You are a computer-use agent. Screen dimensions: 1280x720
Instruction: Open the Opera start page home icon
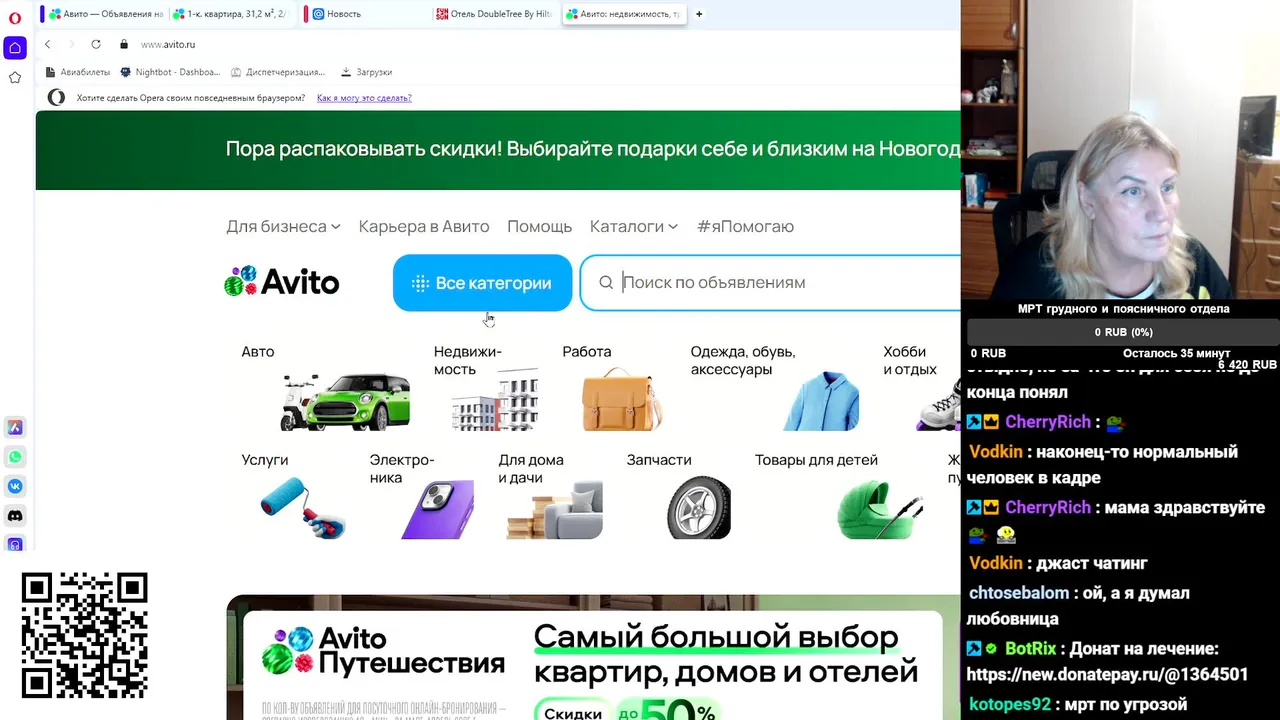click(15, 48)
